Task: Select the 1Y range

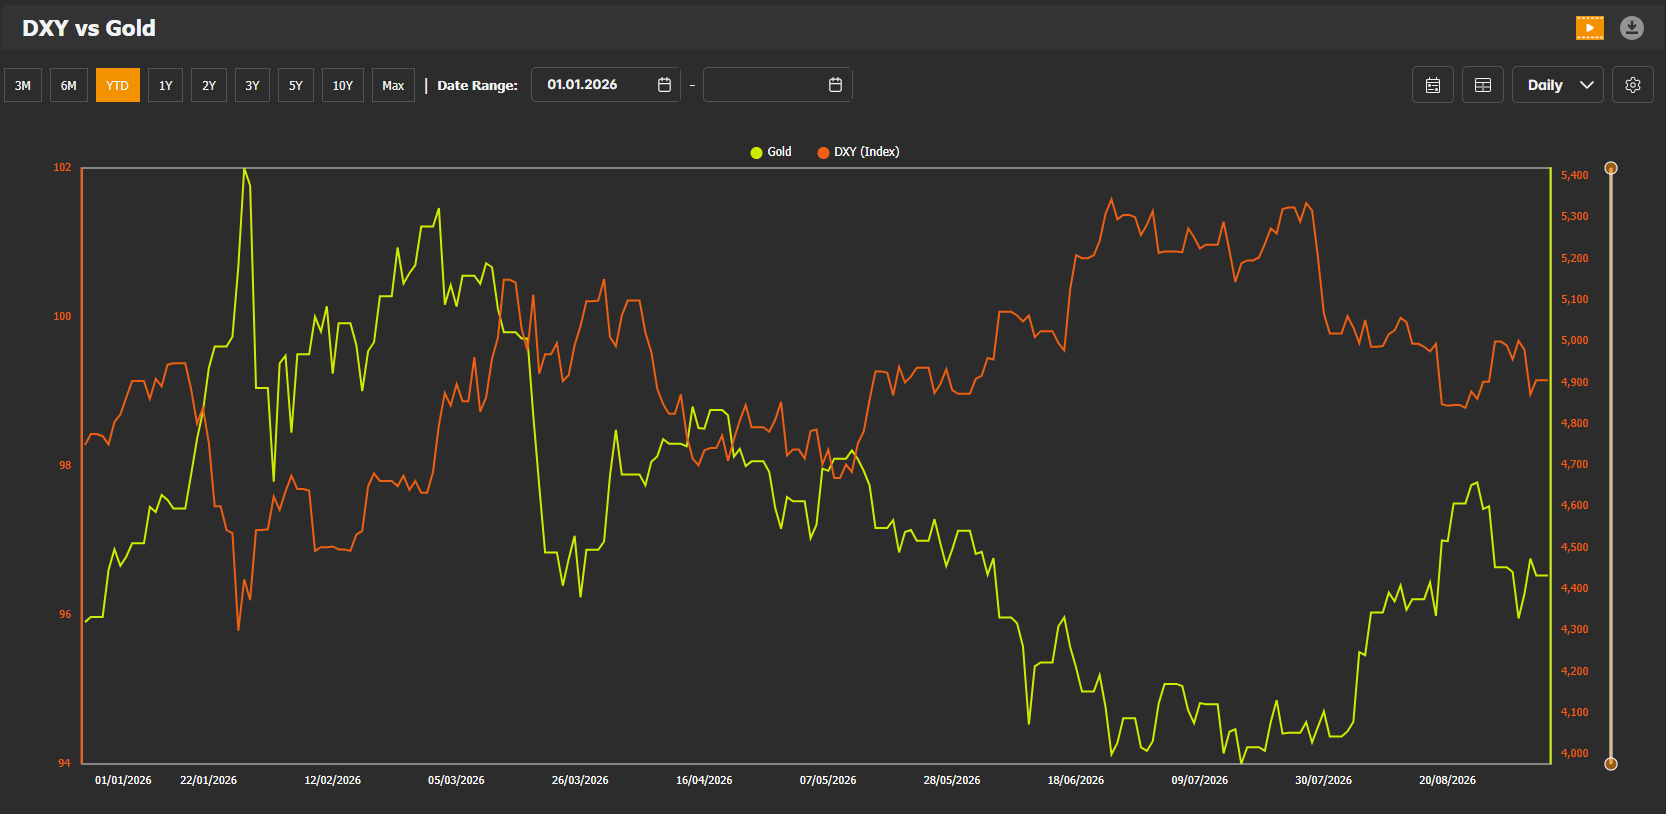Action: 166,85
